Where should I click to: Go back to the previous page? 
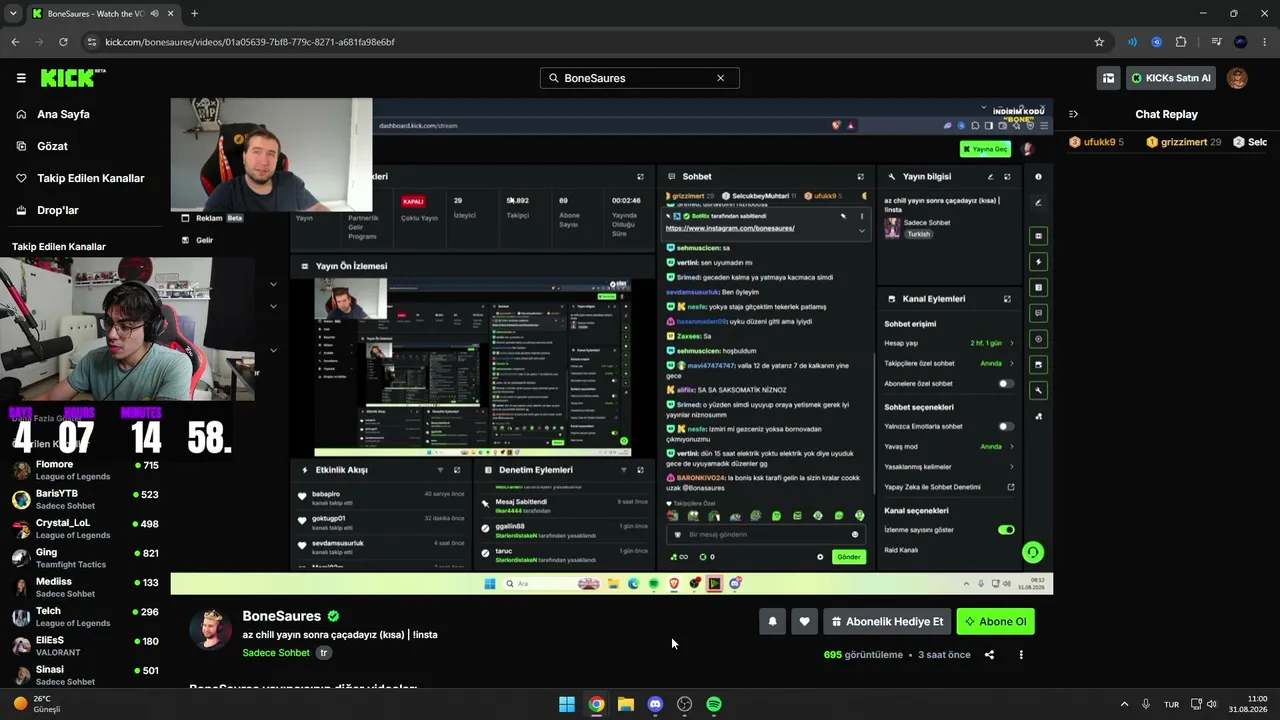(x=15, y=42)
